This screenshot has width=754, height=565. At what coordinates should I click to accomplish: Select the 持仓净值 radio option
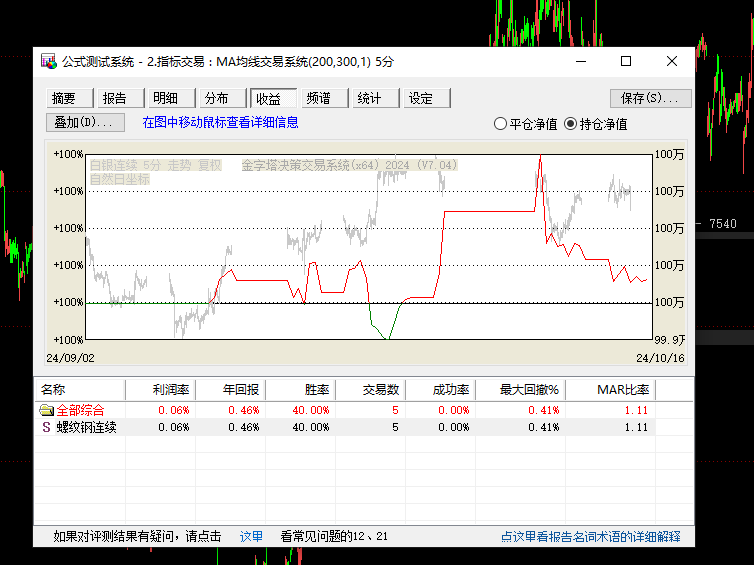pos(570,124)
